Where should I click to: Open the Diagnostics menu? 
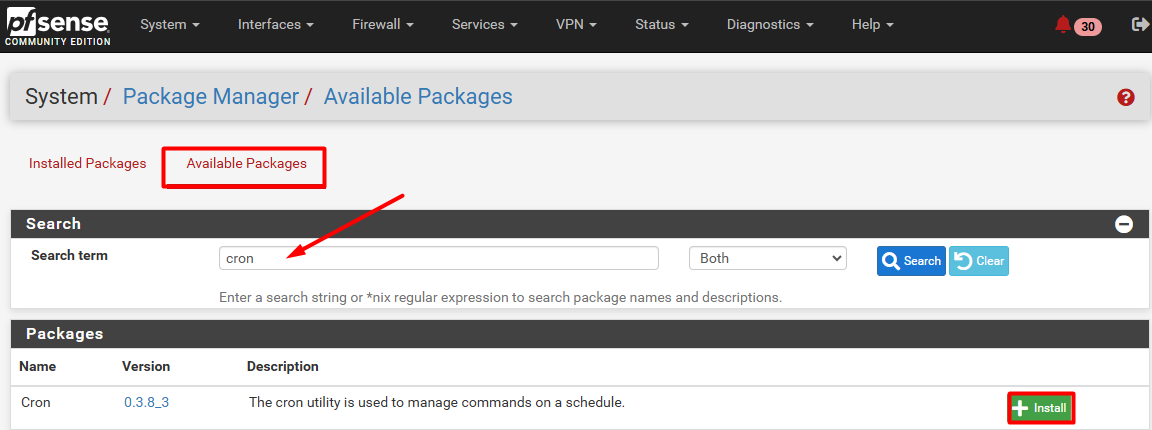coord(770,25)
